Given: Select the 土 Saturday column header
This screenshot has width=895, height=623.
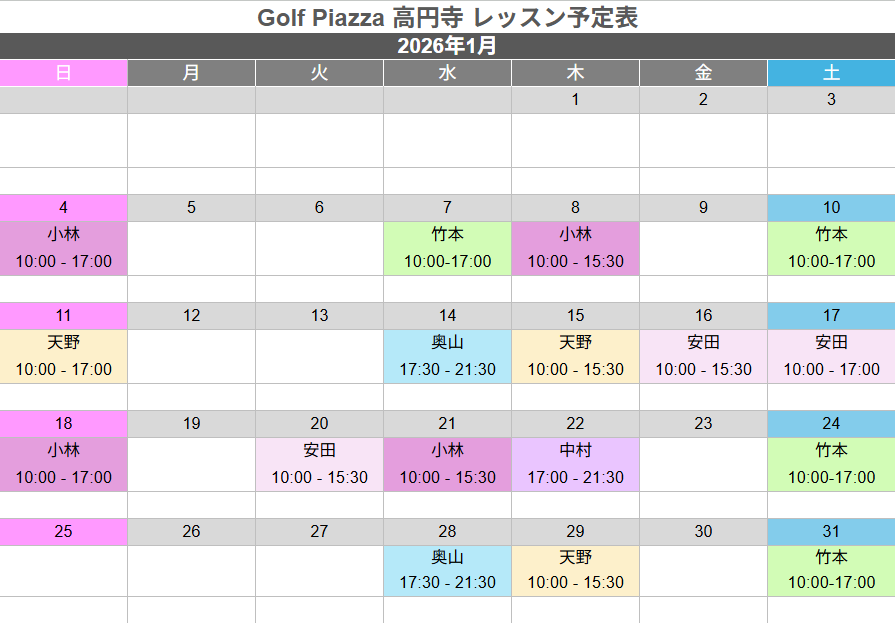Looking at the screenshot, I should [831, 73].
